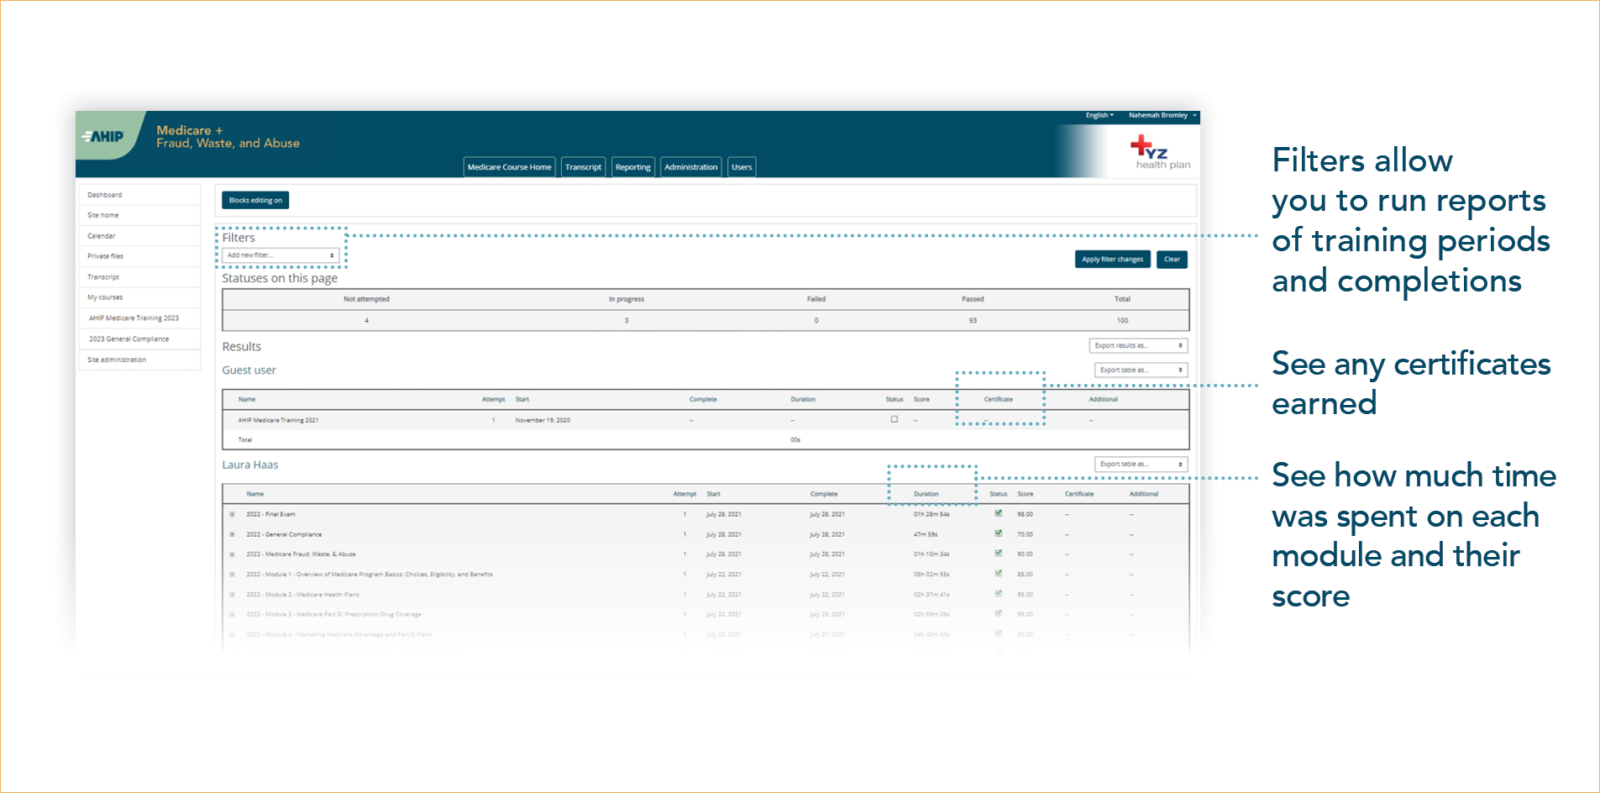This screenshot has height=793, width=1600.
Task: Open the Nahemah Bromley user menu
Action: [x=1162, y=116]
